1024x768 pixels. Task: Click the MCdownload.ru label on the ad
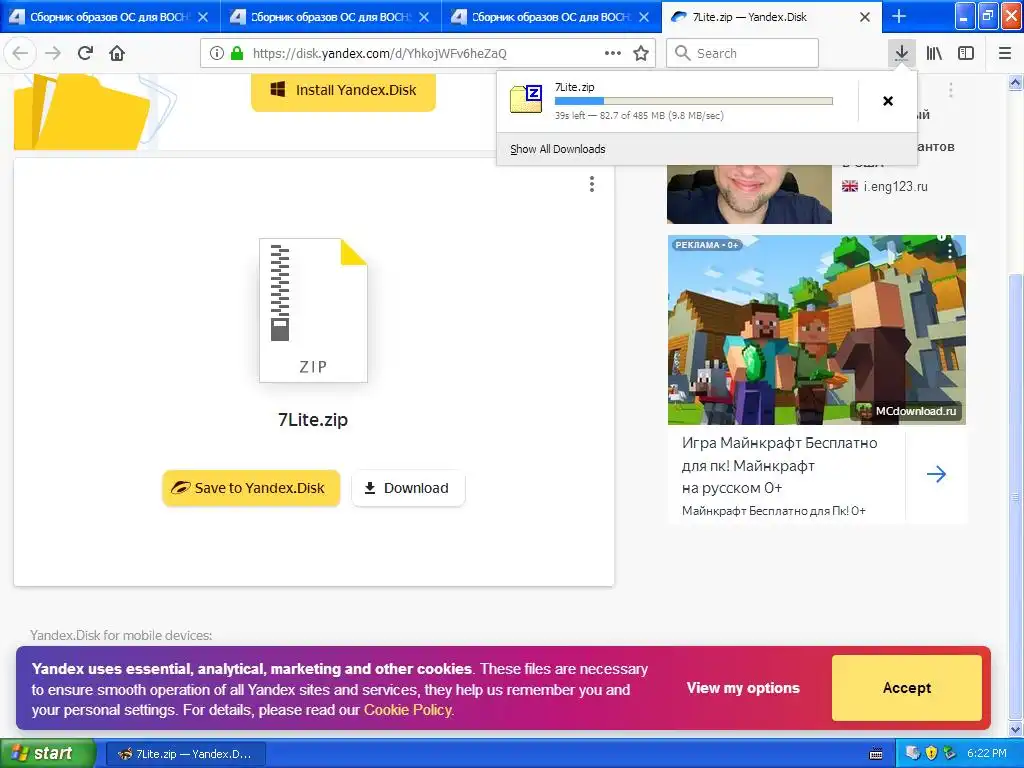click(908, 411)
